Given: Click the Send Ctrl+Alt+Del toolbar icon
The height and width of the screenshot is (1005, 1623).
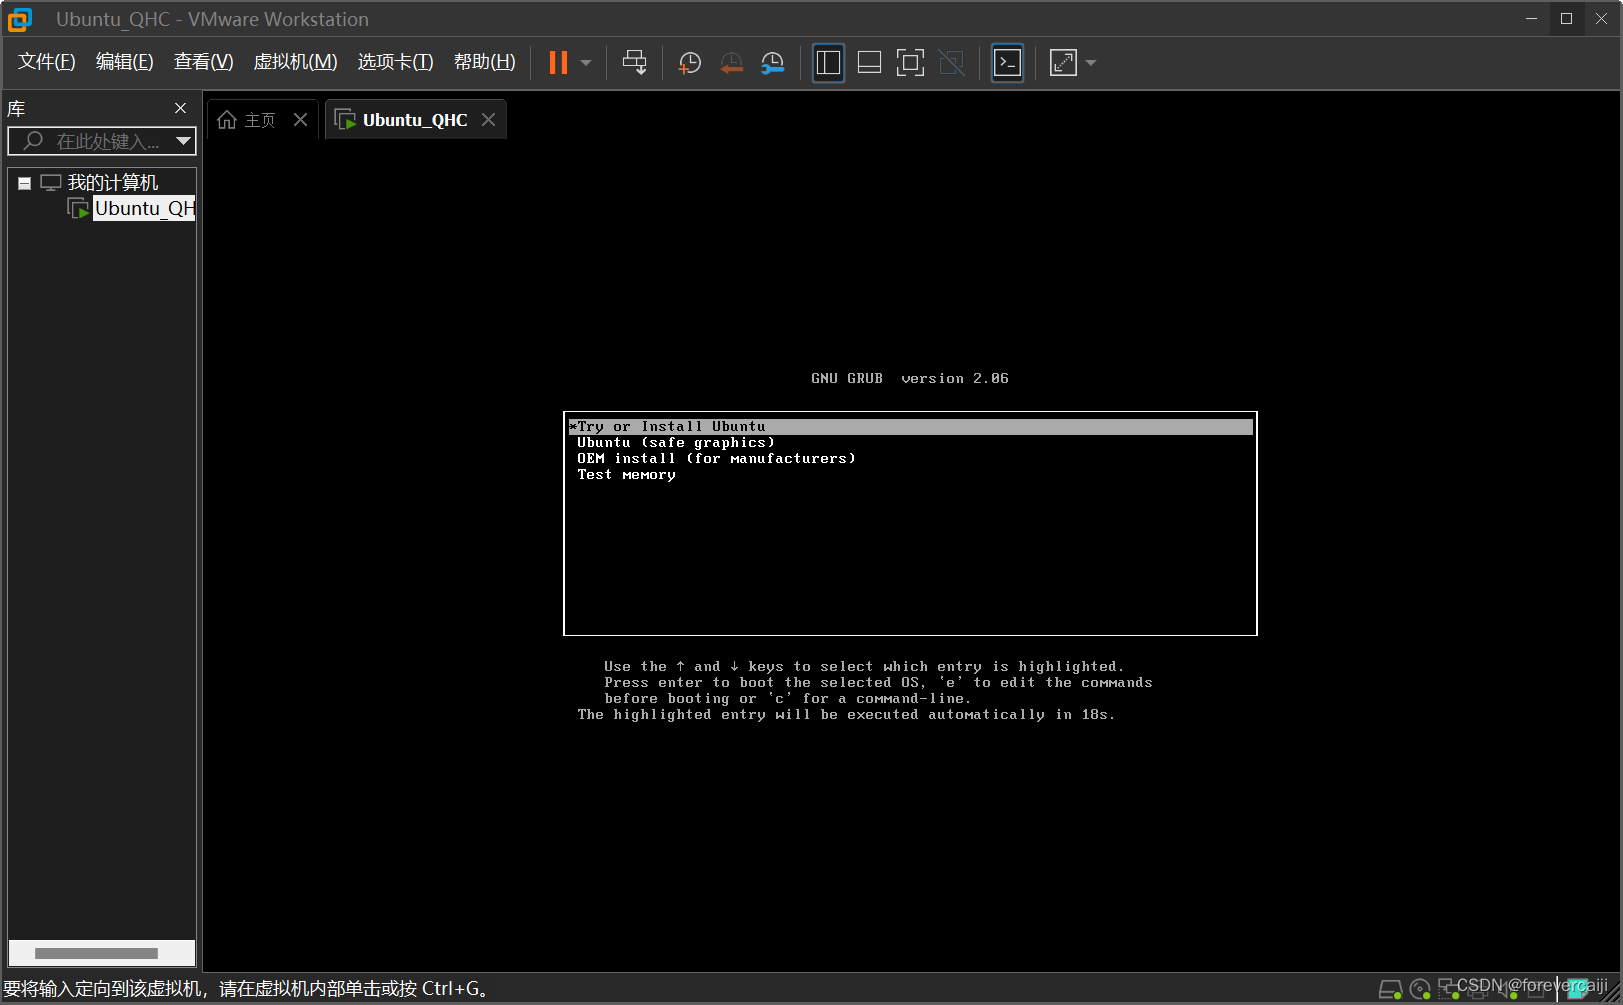Looking at the screenshot, I should pyautogui.click(x=634, y=63).
